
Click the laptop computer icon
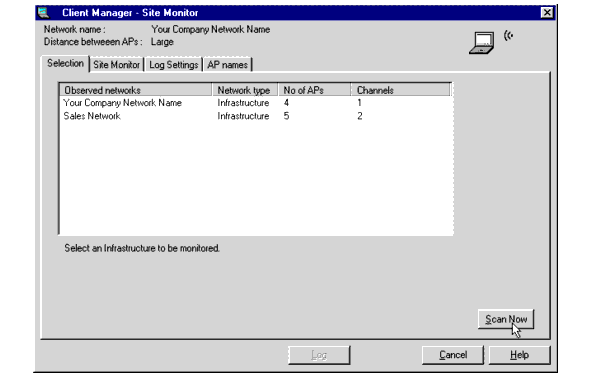(482, 43)
